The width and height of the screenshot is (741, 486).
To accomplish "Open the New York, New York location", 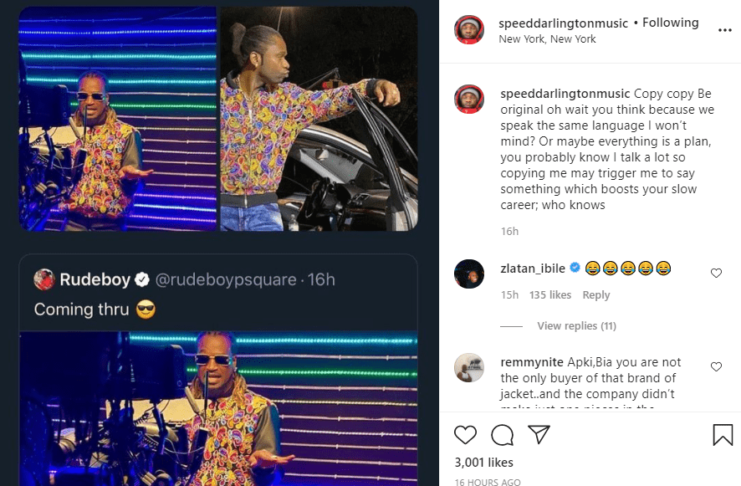I will pyautogui.click(x=547, y=39).
